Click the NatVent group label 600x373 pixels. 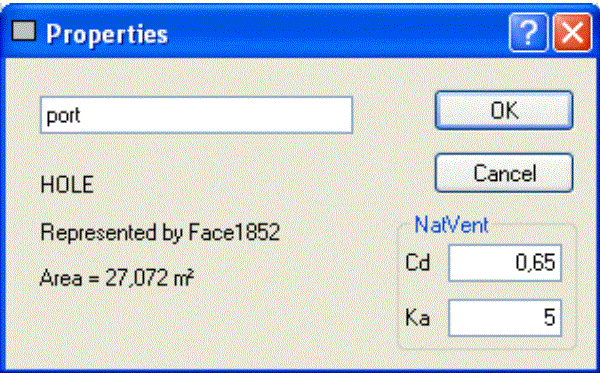coord(451,225)
